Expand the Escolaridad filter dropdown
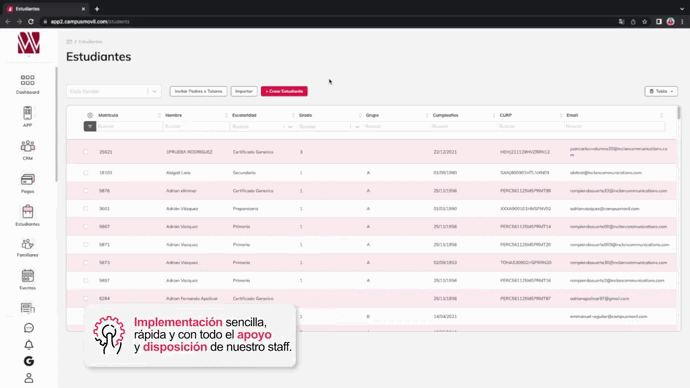The width and height of the screenshot is (690, 388). 290,127
